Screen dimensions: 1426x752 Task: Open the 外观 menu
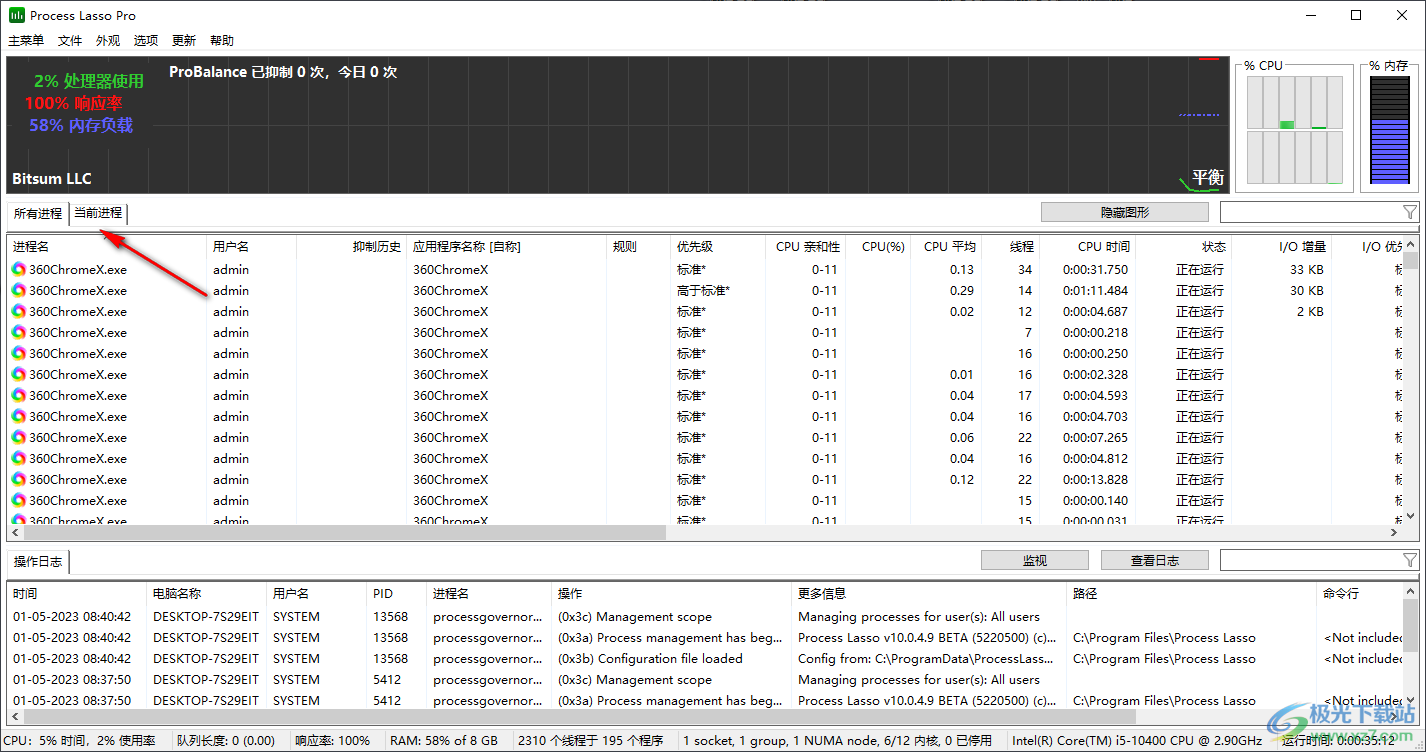[108, 41]
